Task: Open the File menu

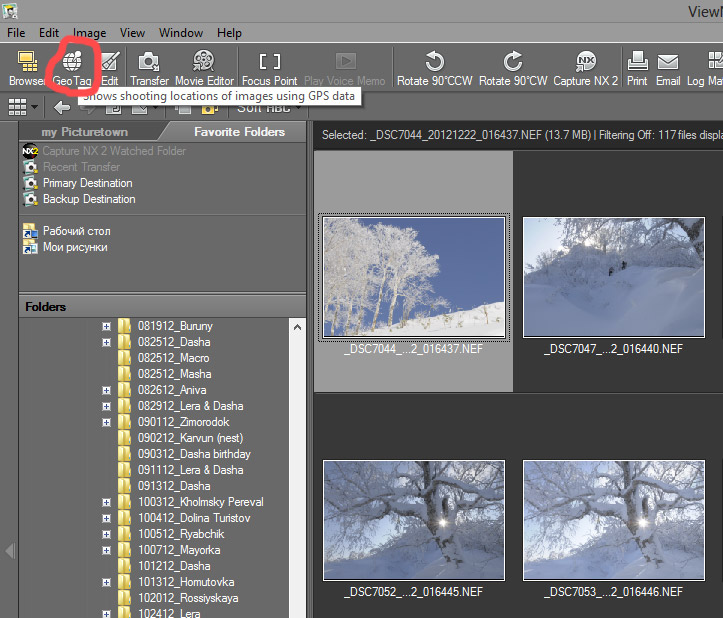Action: click(16, 33)
